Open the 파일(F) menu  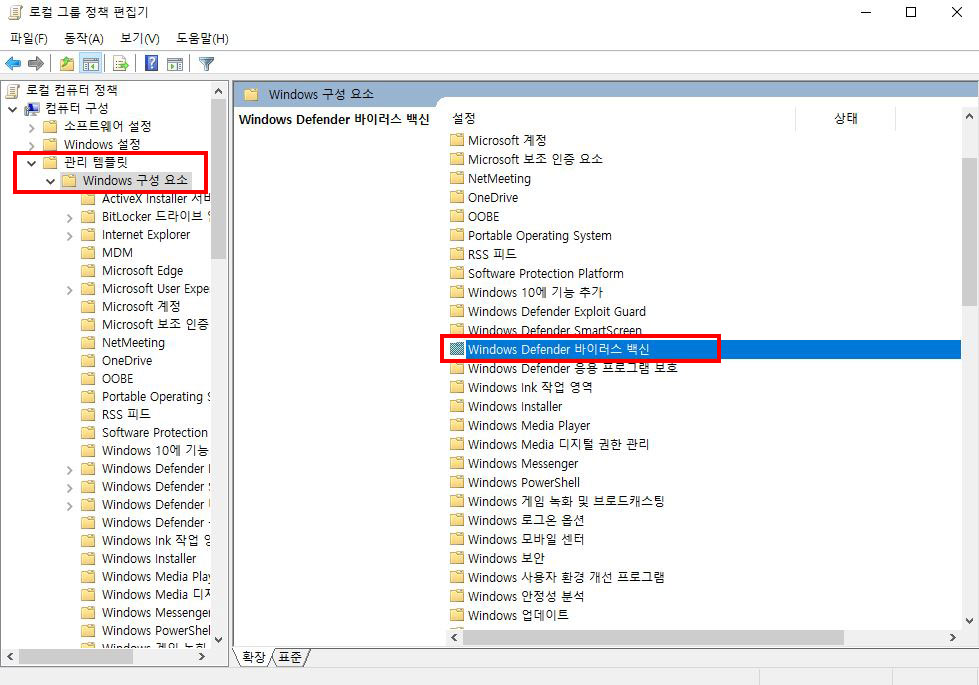point(29,39)
